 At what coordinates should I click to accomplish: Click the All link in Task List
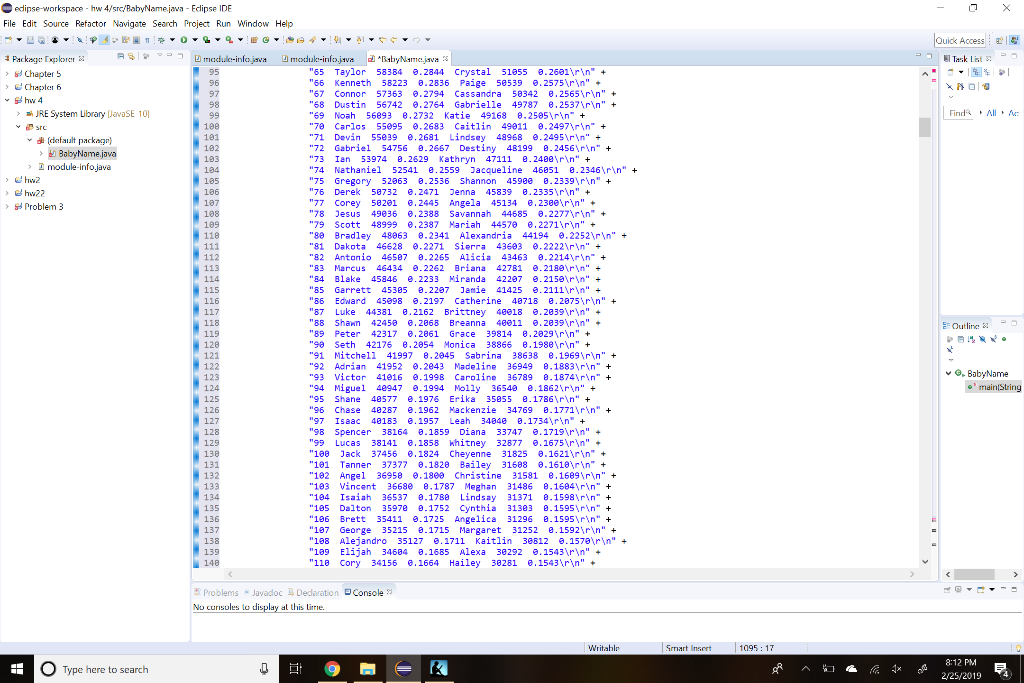pos(991,113)
